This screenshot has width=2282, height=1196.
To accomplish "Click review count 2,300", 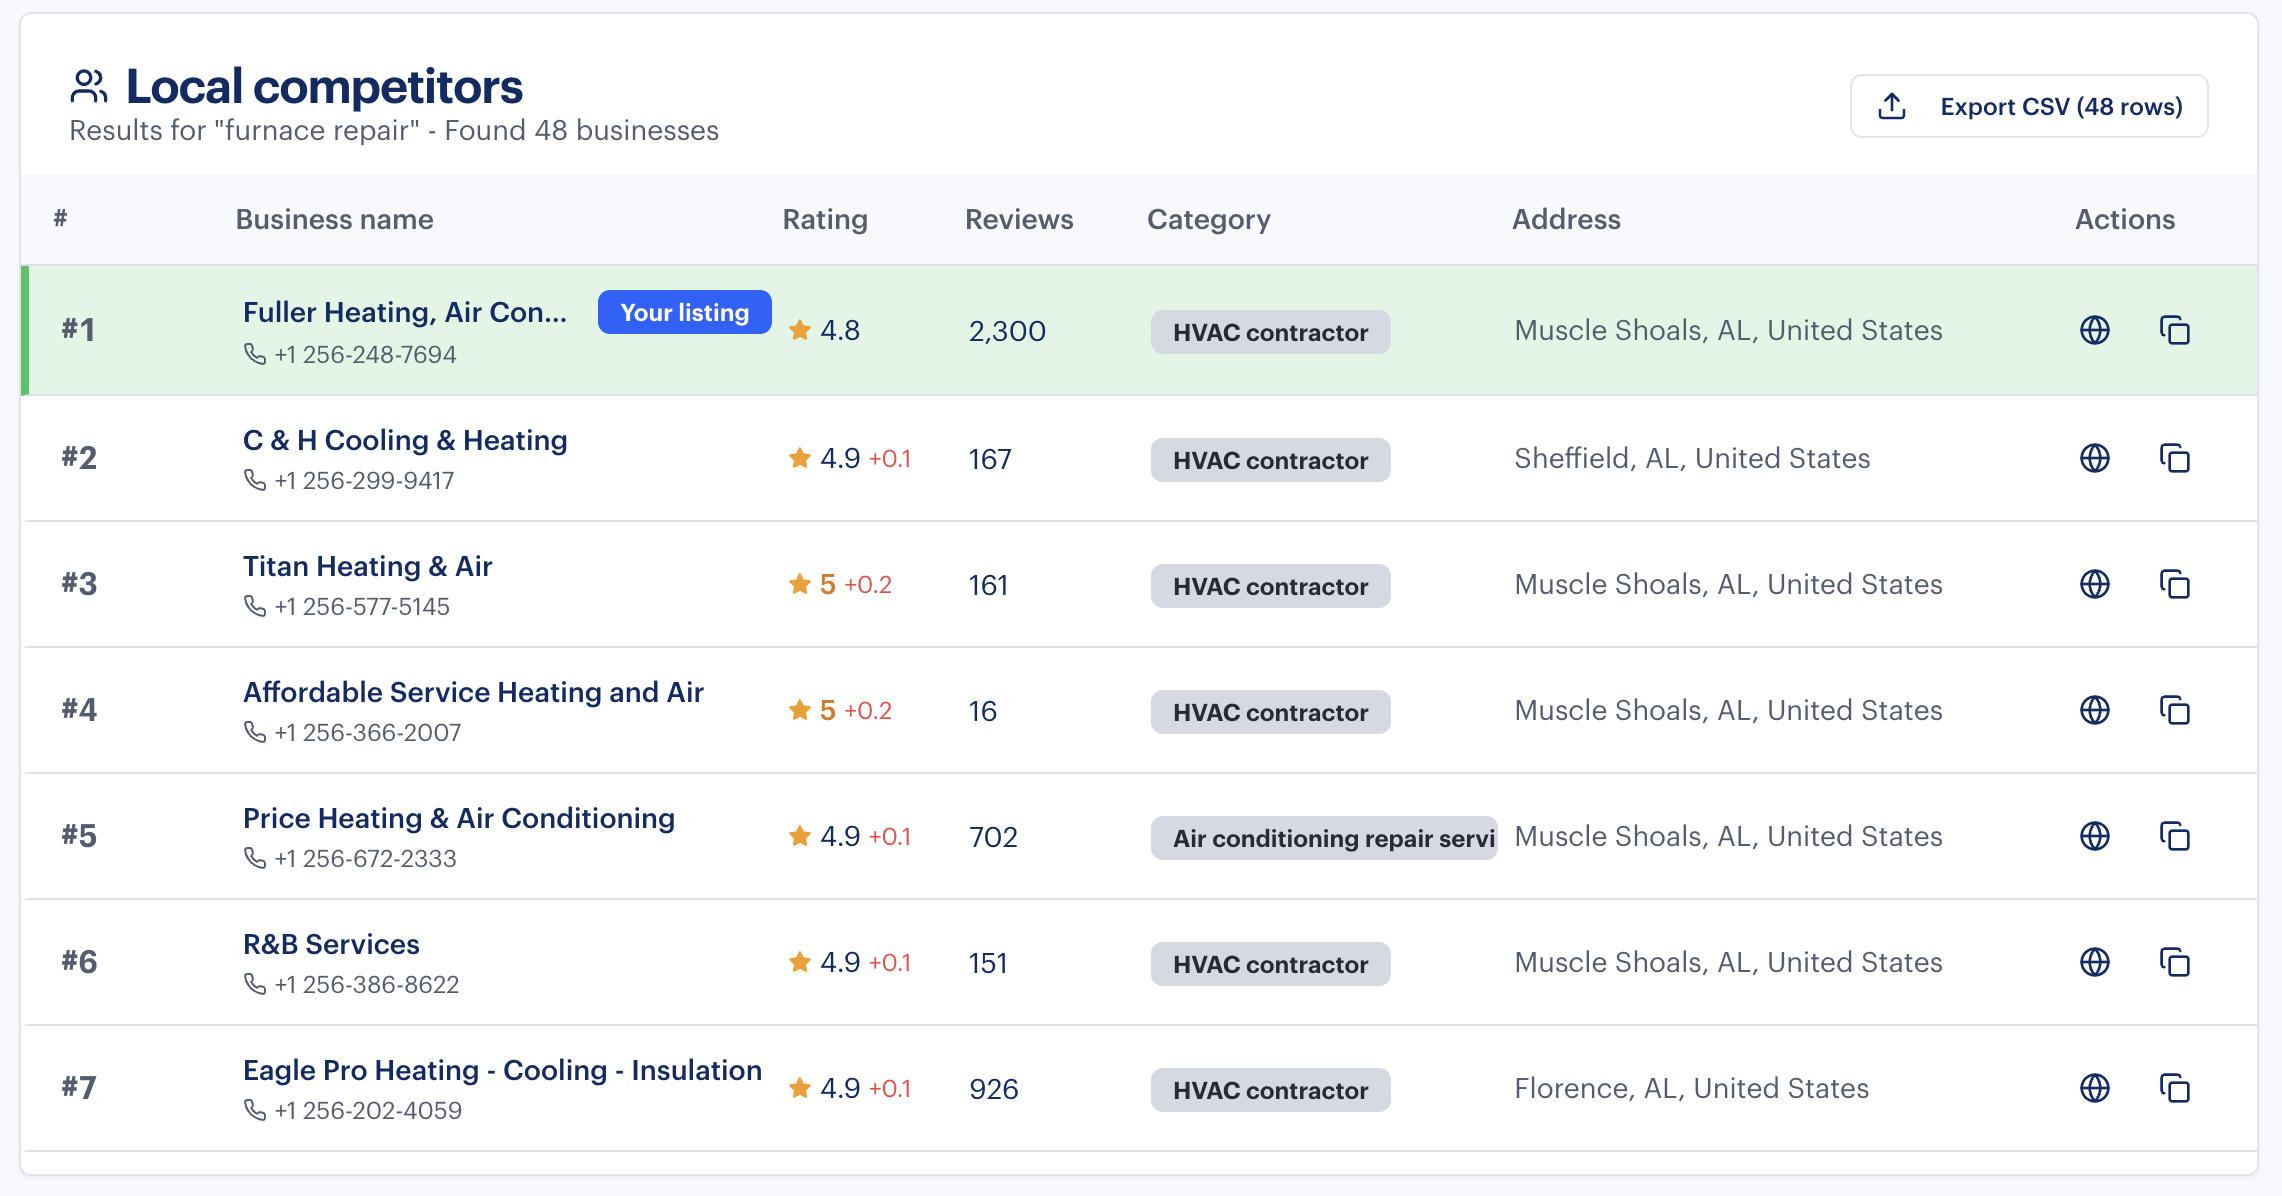I will [1007, 331].
